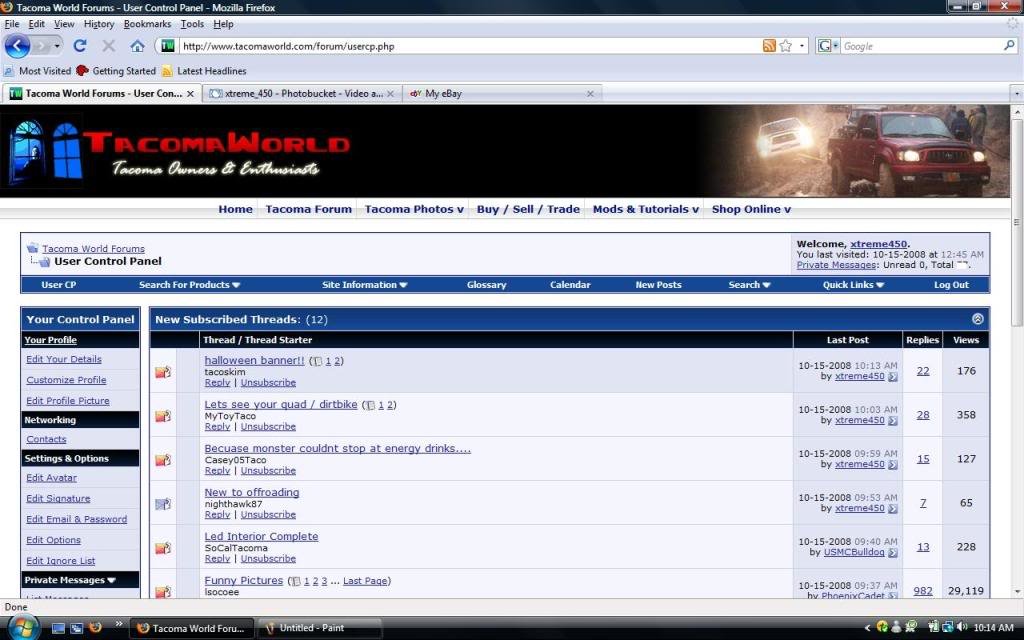Click the TacomaWorld site favicon in address bar
The height and width of the screenshot is (640, 1024).
pyautogui.click(x=168, y=46)
